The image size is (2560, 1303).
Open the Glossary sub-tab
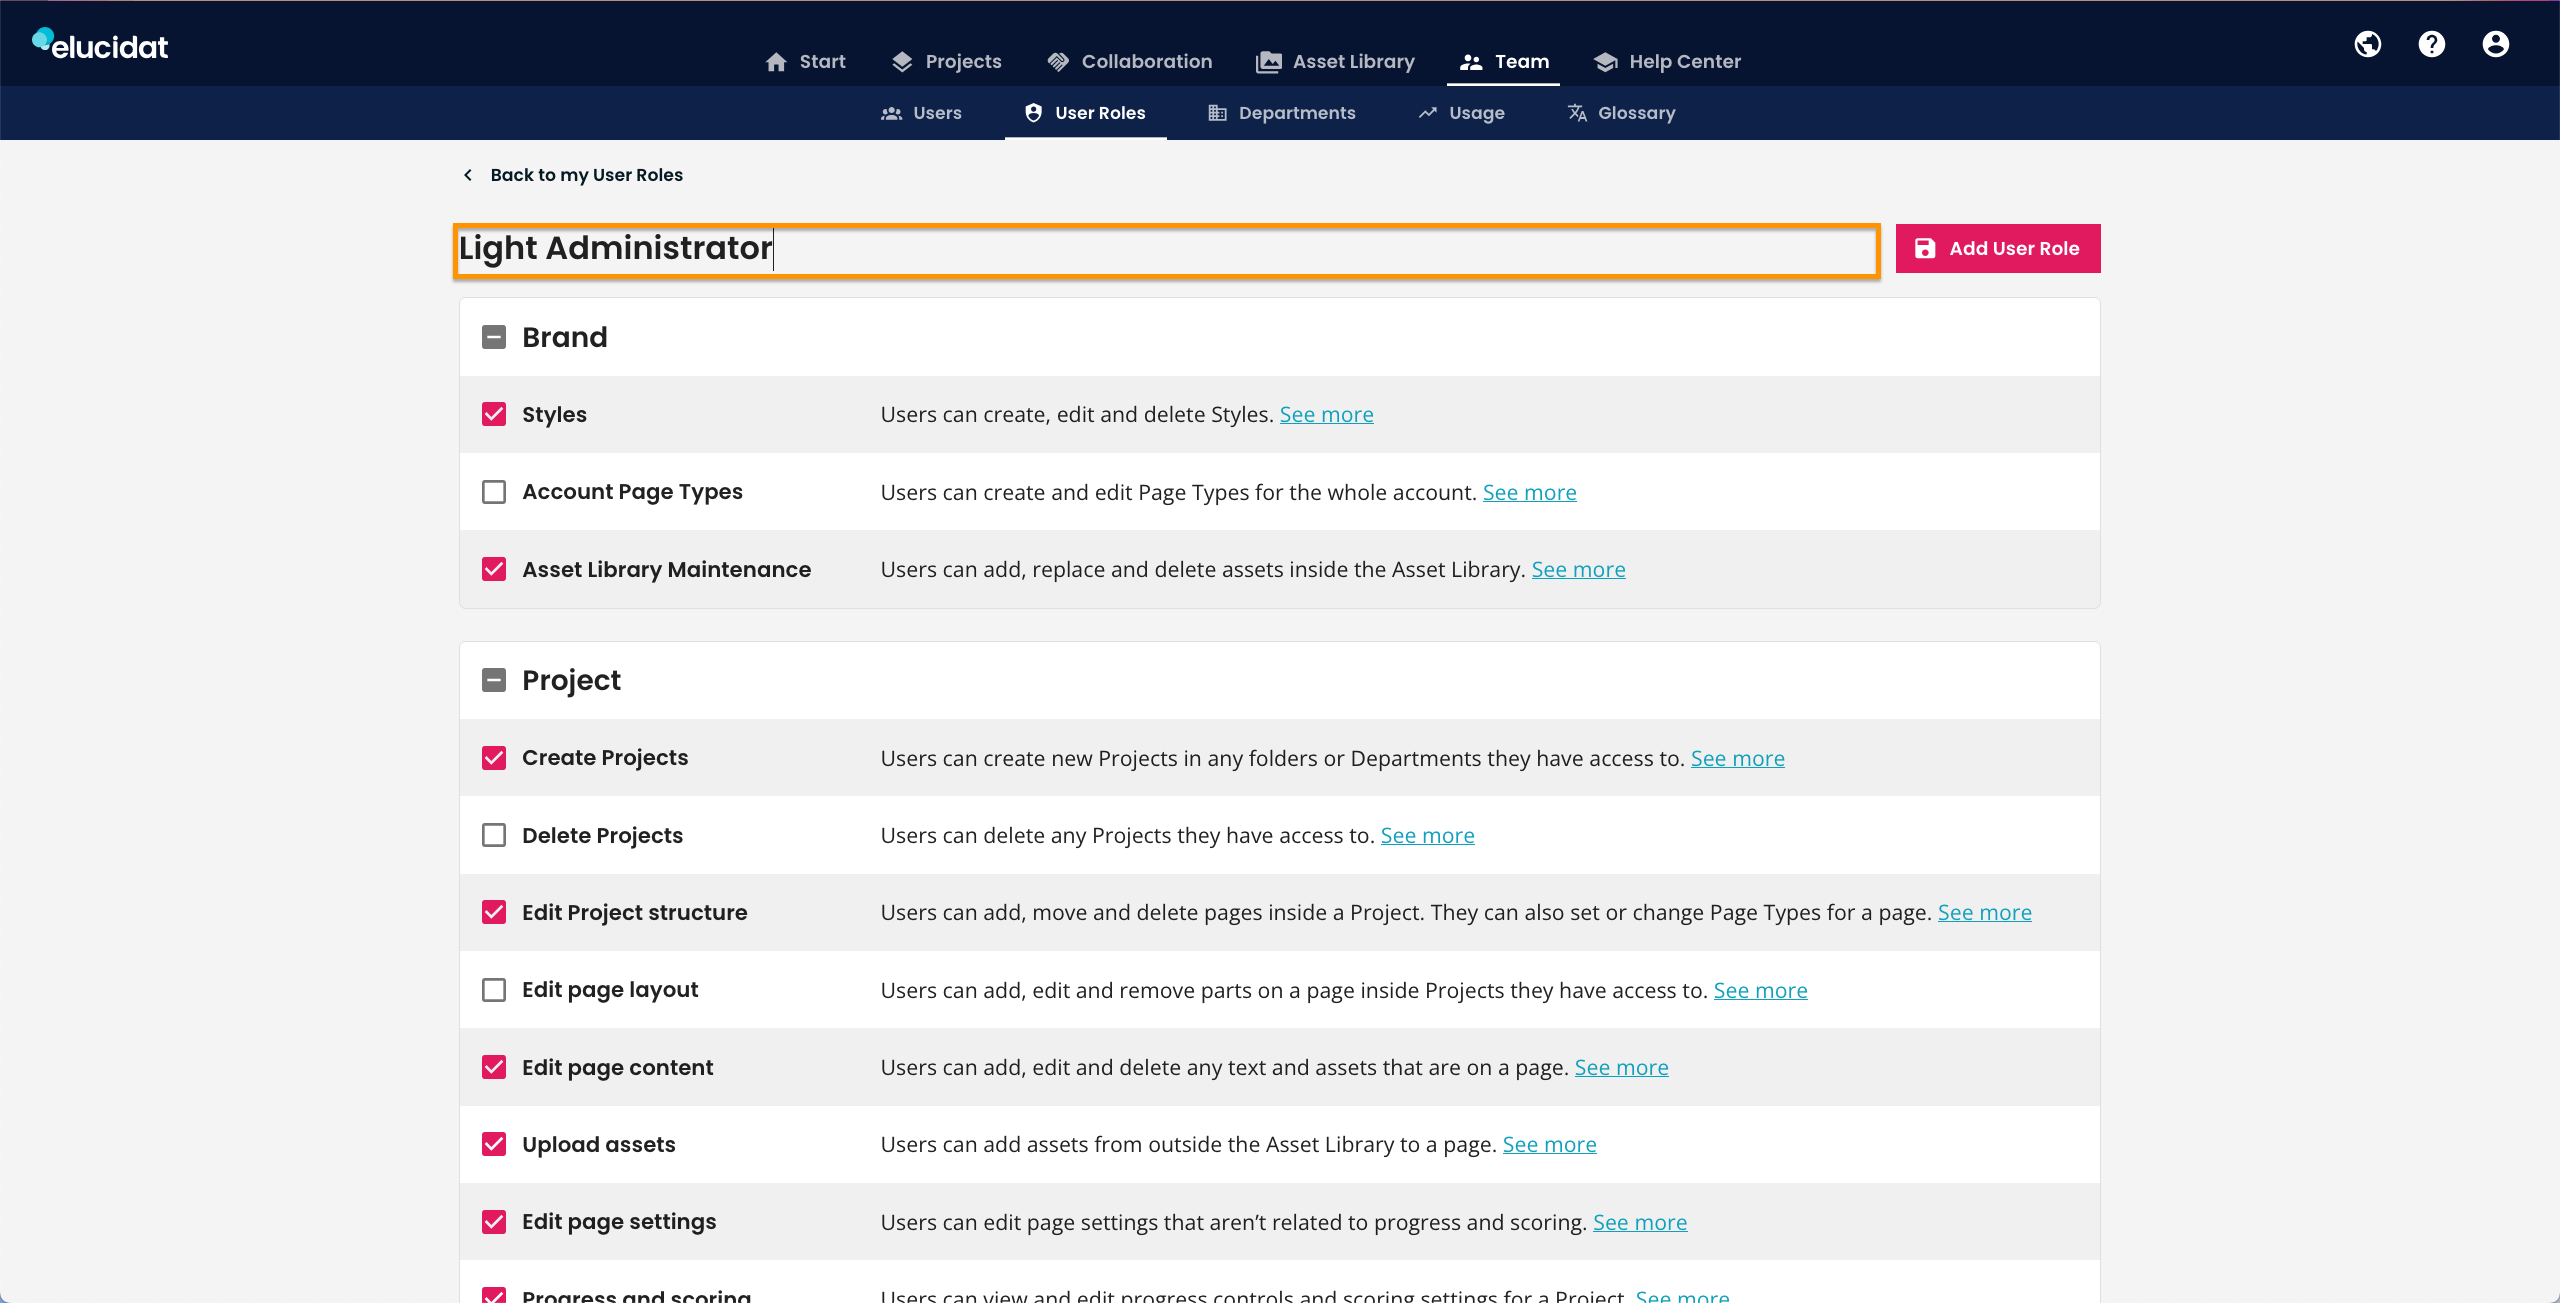coord(1621,113)
